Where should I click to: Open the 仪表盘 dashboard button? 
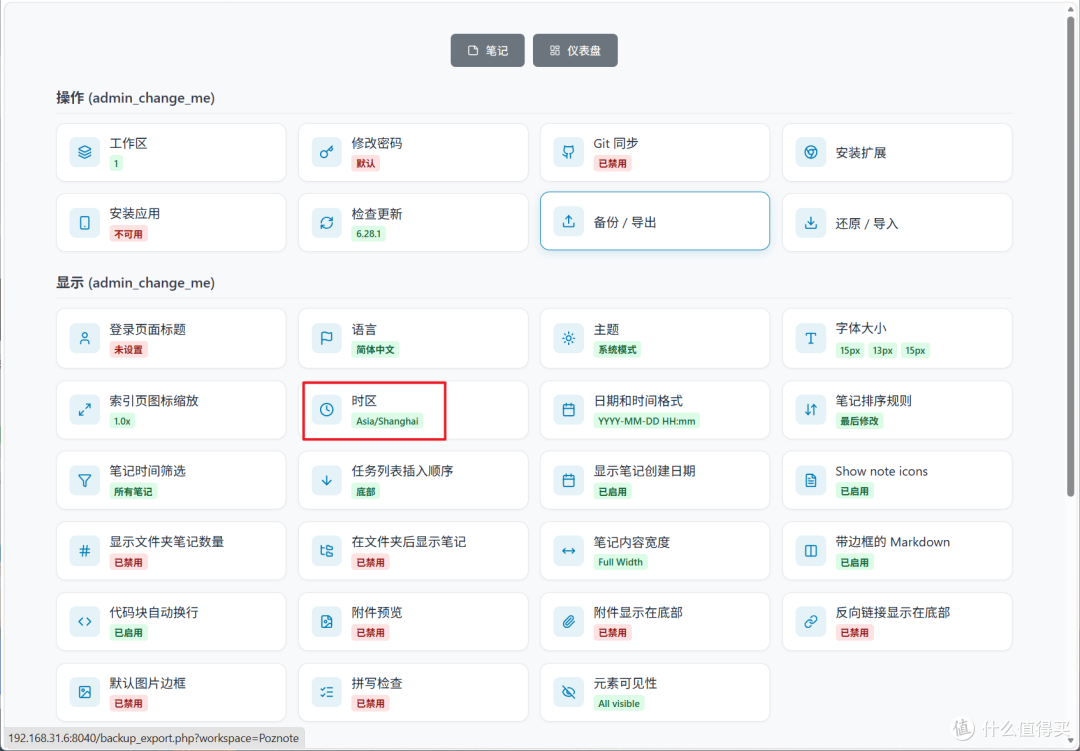575,50
